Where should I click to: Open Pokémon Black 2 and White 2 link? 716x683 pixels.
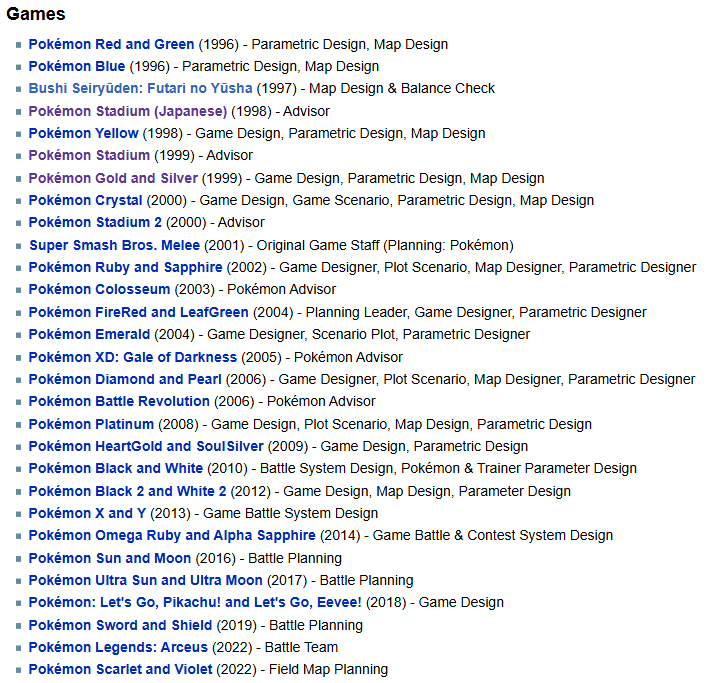tap(127, 491)
